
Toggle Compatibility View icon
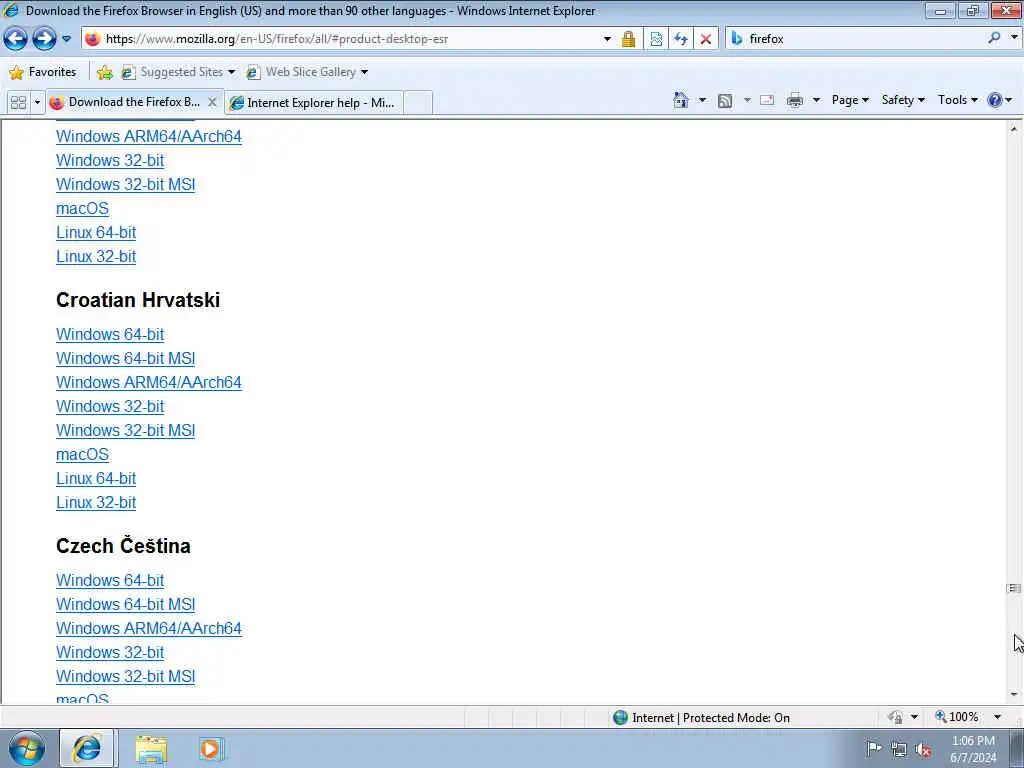pos(656,39)
